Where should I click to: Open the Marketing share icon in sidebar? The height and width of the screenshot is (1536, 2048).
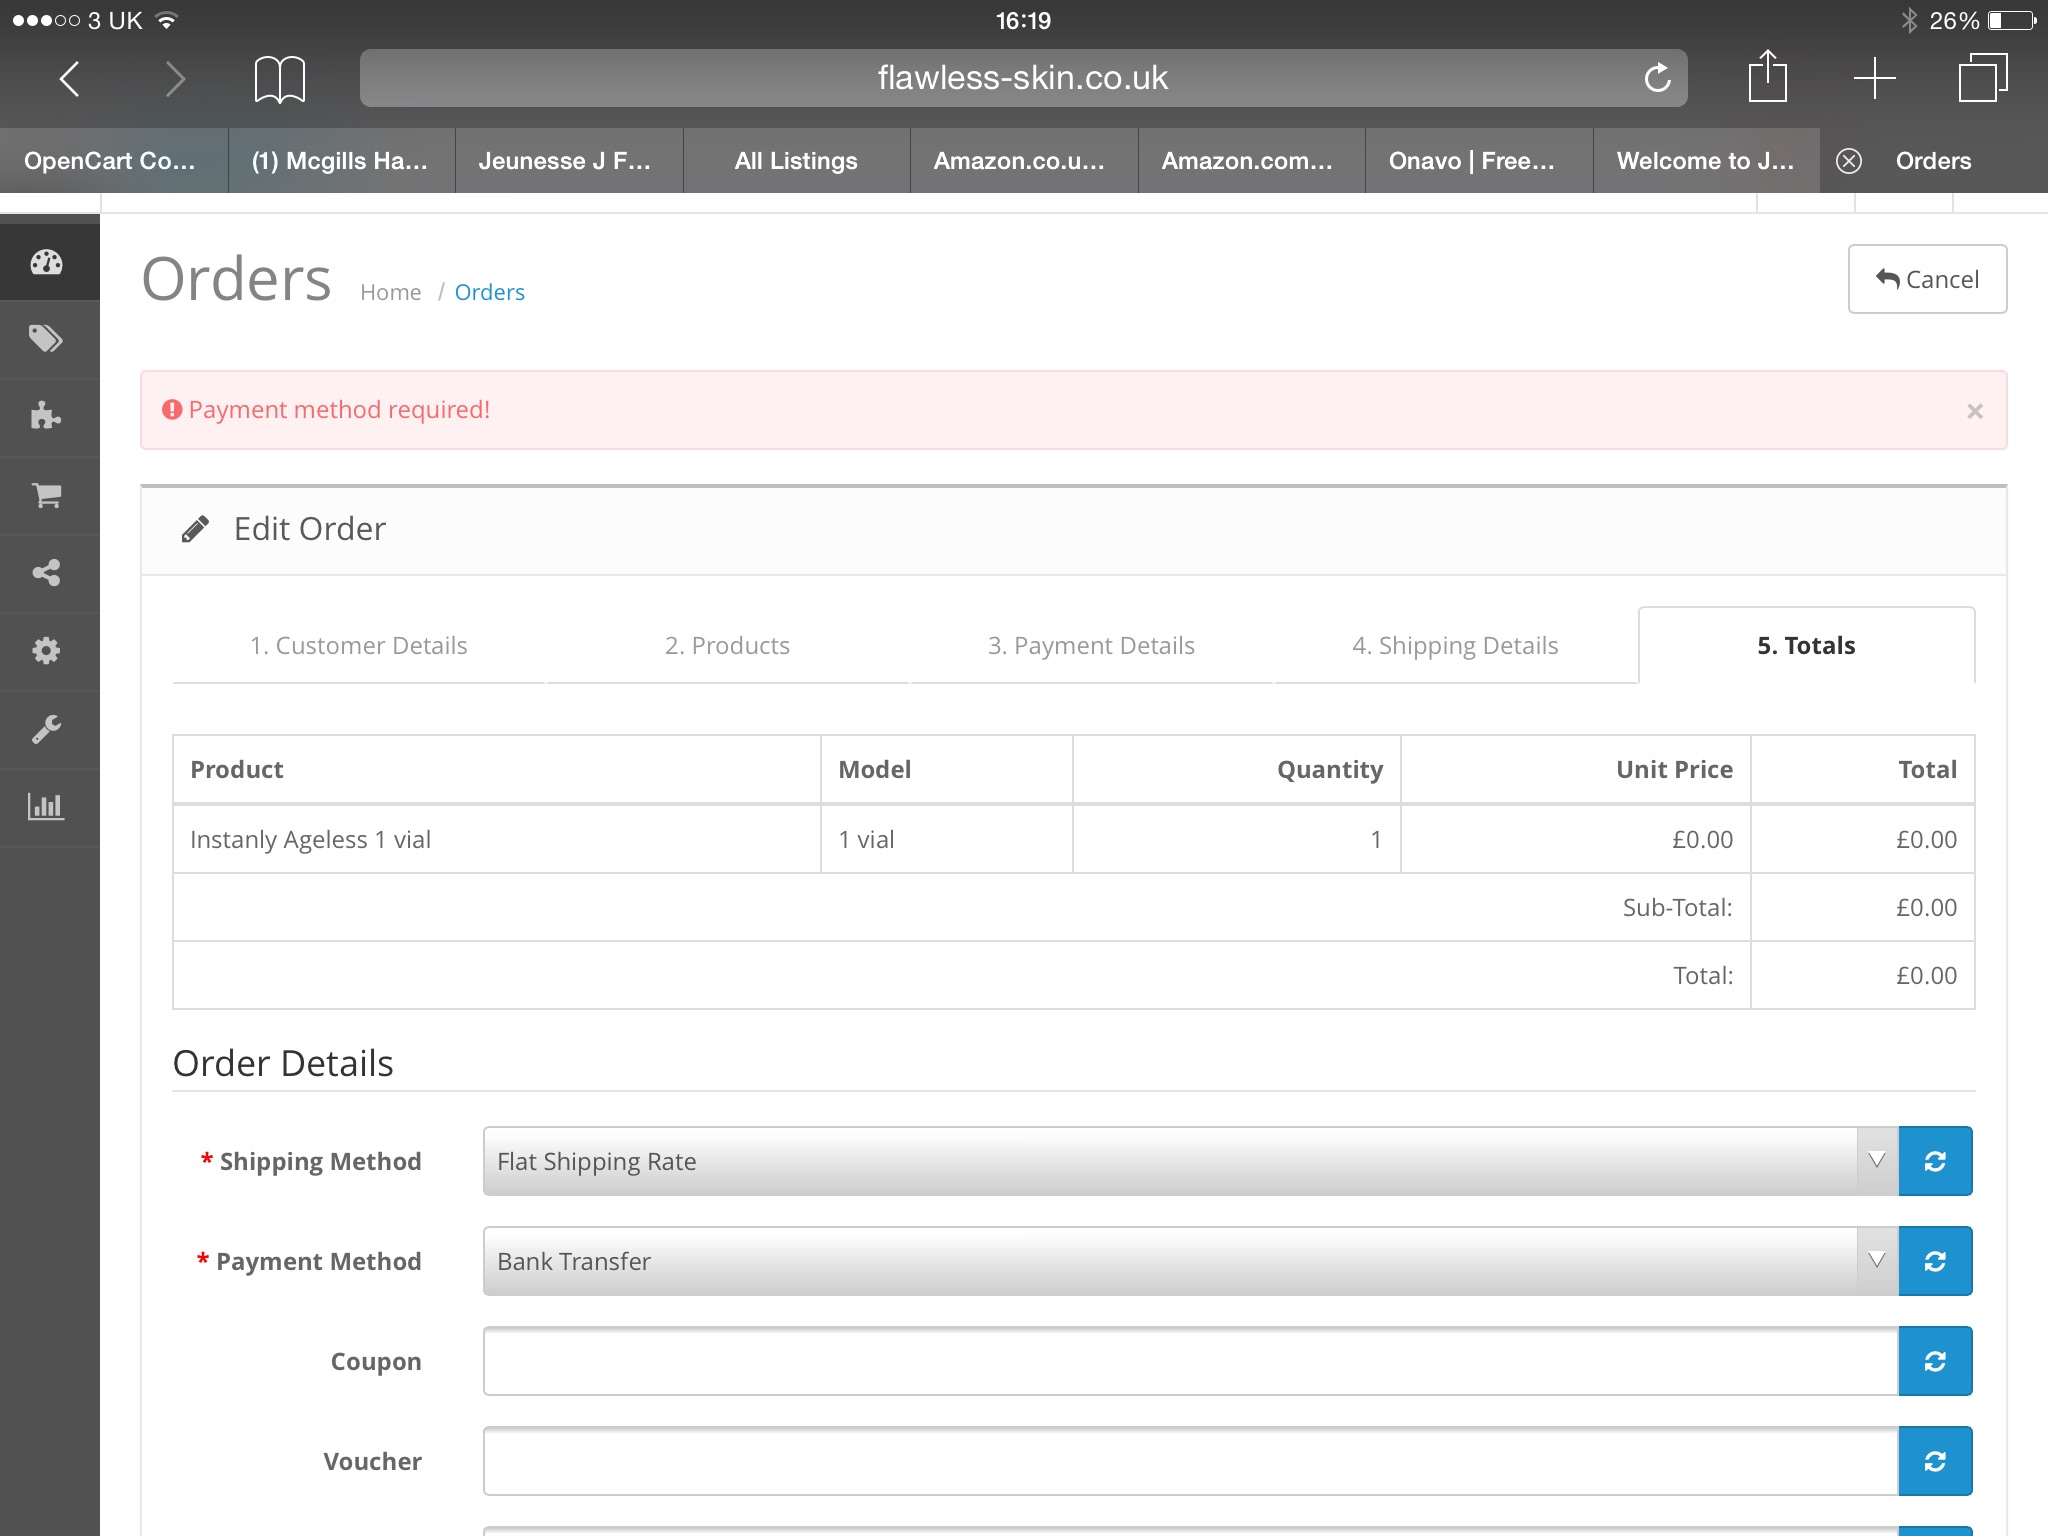pos(47,573)
